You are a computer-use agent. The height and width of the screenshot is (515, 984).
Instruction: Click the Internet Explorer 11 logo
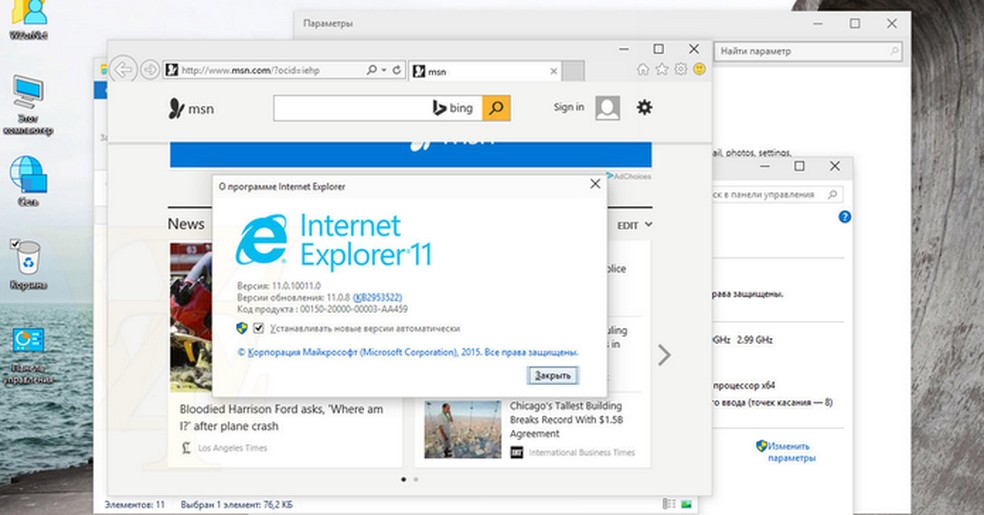(333, 240)
